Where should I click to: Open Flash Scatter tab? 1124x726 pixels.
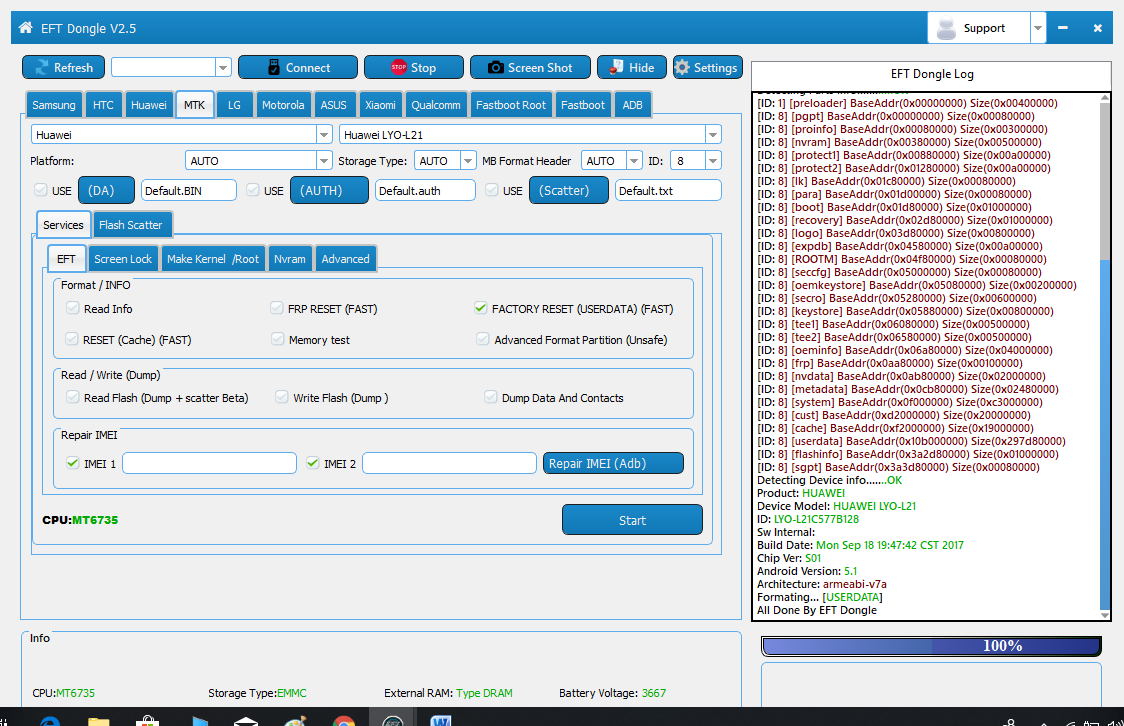[x=130, y=224]
